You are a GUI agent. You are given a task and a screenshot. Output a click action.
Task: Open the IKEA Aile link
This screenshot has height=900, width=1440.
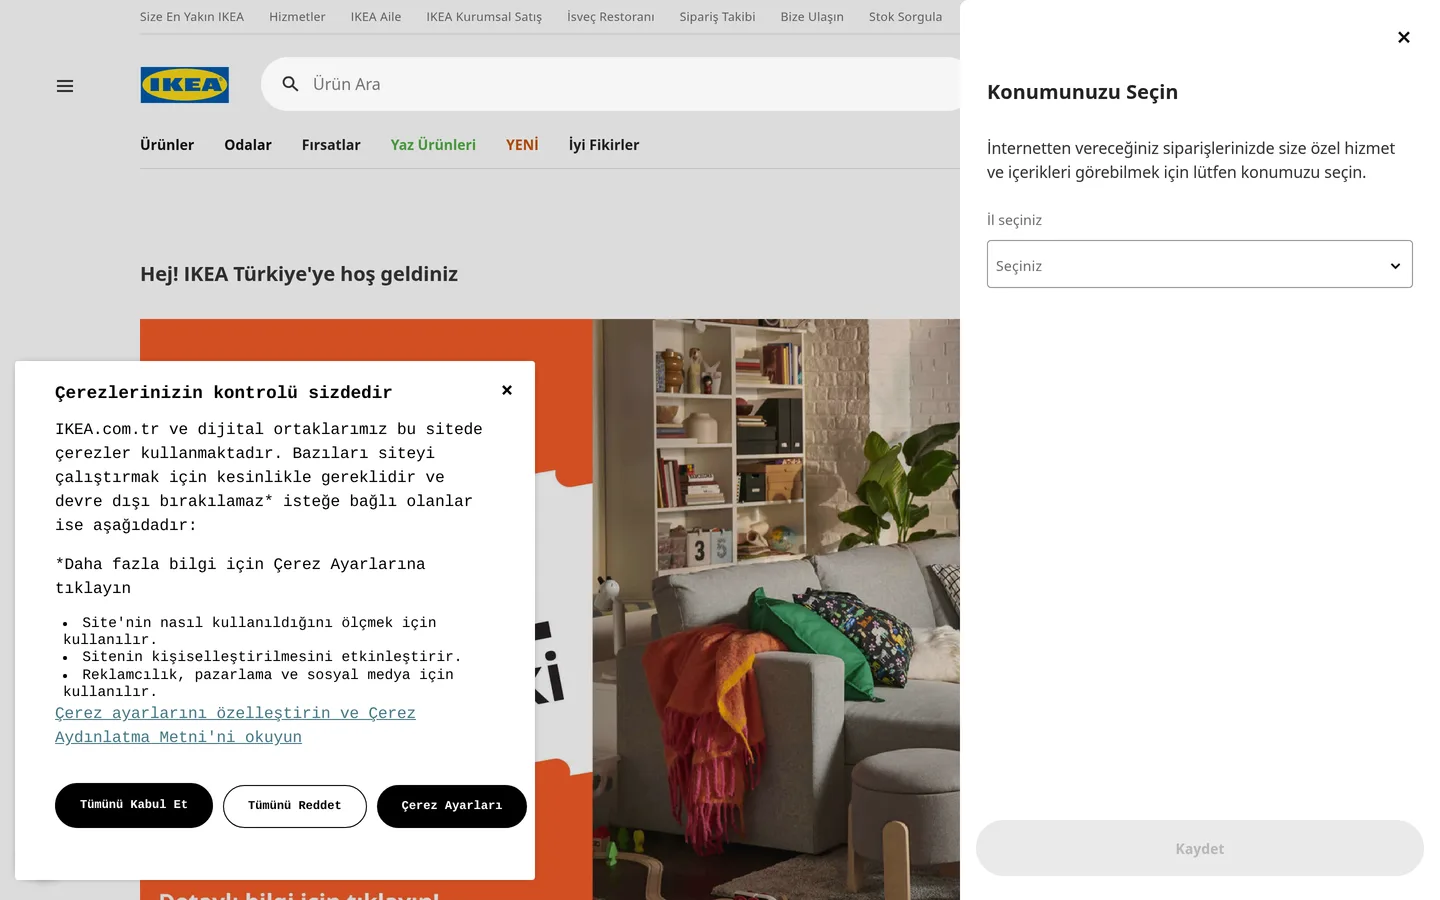click(376, 17)
